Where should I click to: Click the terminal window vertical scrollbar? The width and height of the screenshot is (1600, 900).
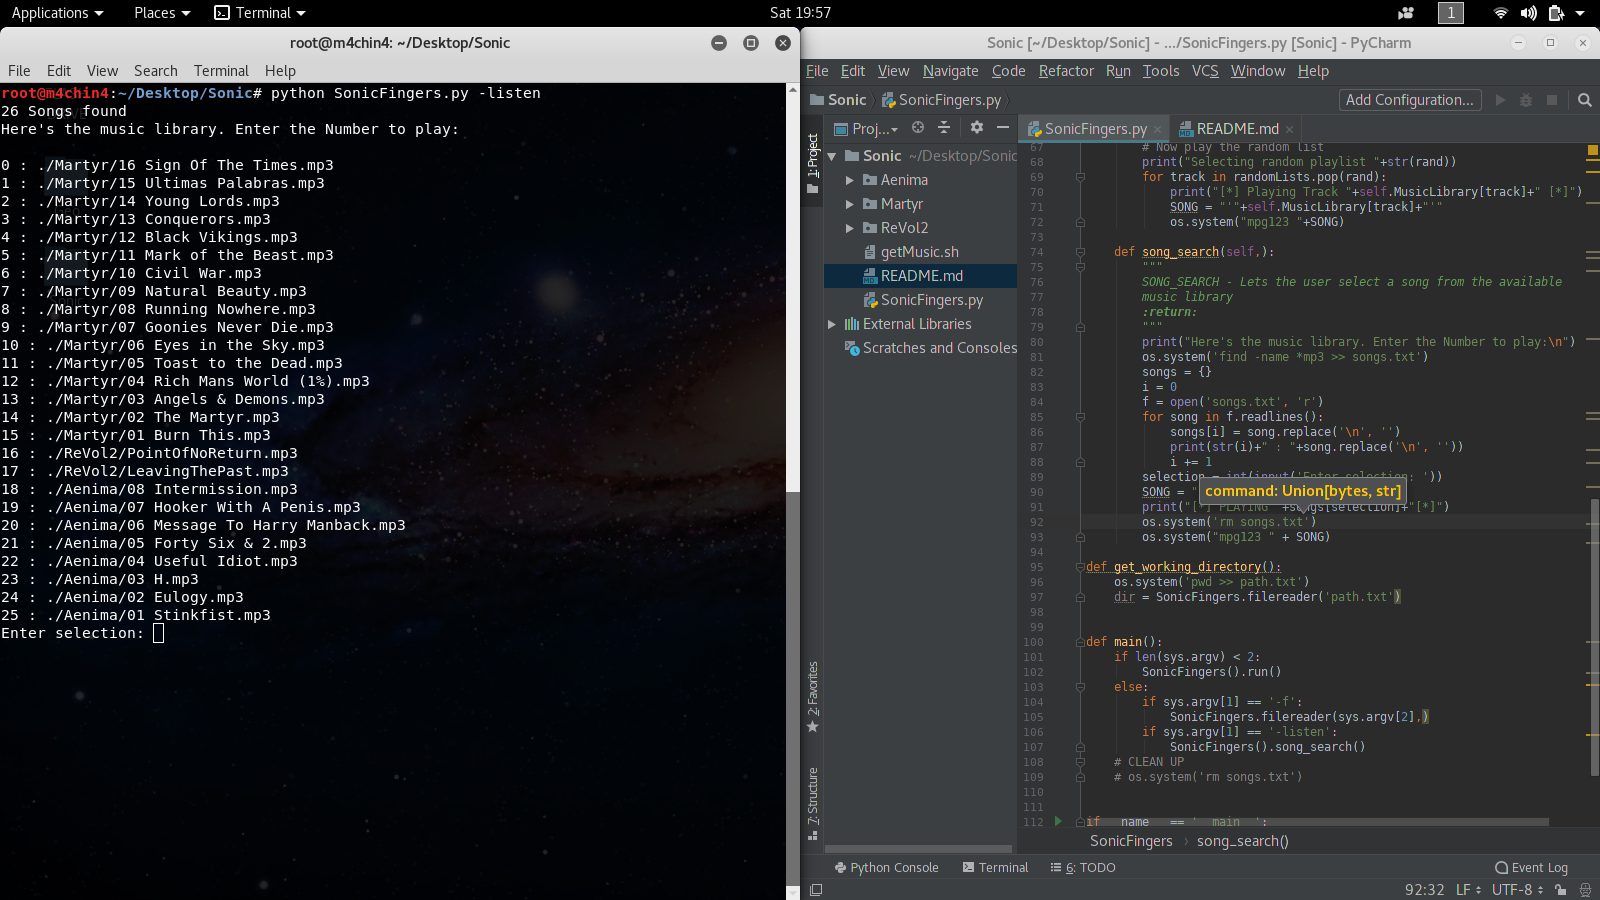(793, 290)
